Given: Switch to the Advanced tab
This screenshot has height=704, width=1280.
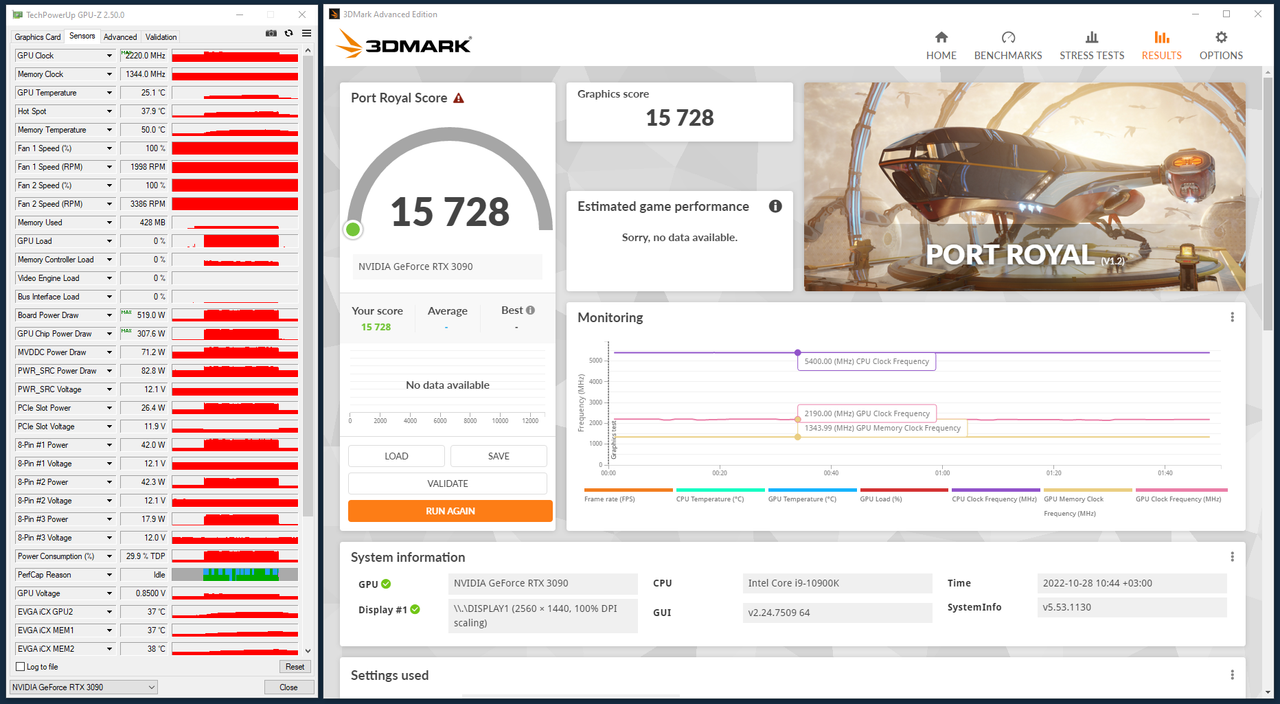Looking at the screenshot, I should click(x=120, y=37).
